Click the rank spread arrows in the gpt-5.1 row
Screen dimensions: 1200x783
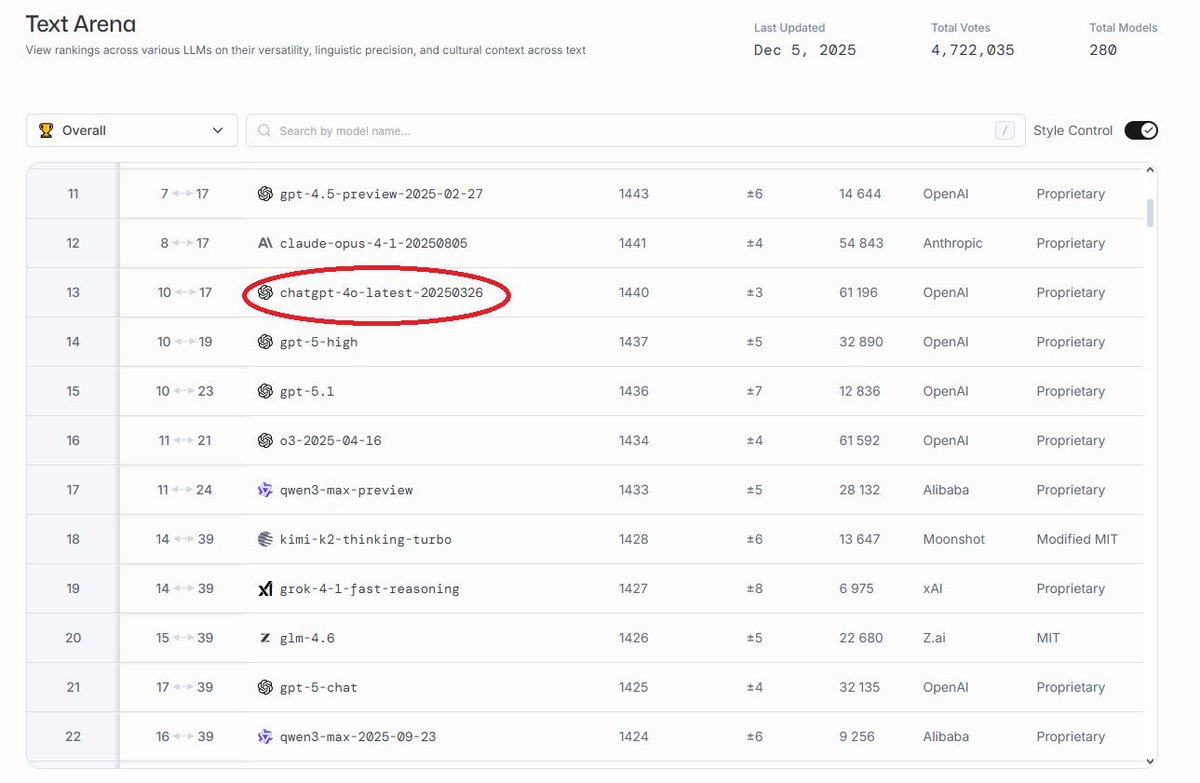coord(184,391)
